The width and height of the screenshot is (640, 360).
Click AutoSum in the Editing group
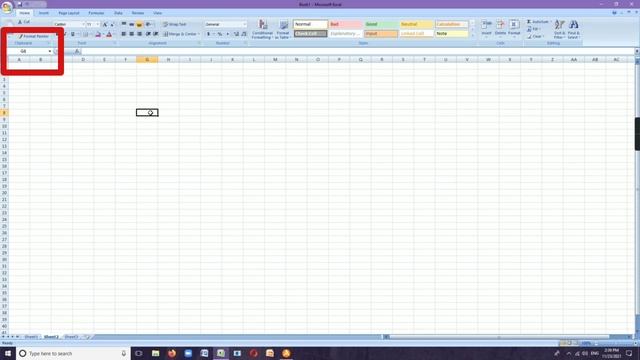538,22
